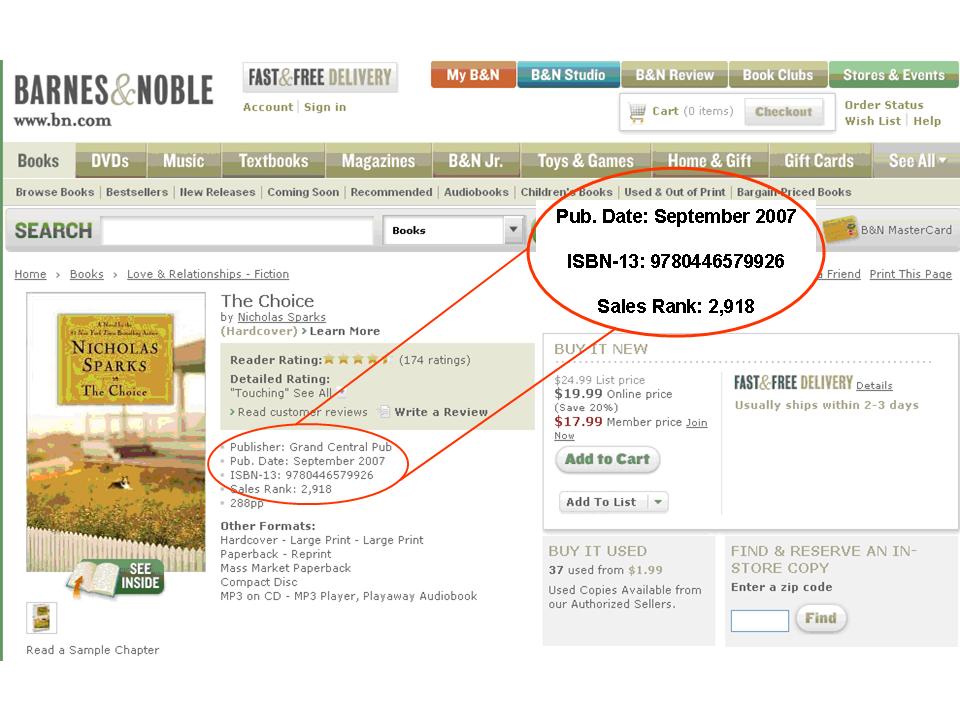Open the B&N Studio tab
Screen dimensions: 960x720
(568, 75)
